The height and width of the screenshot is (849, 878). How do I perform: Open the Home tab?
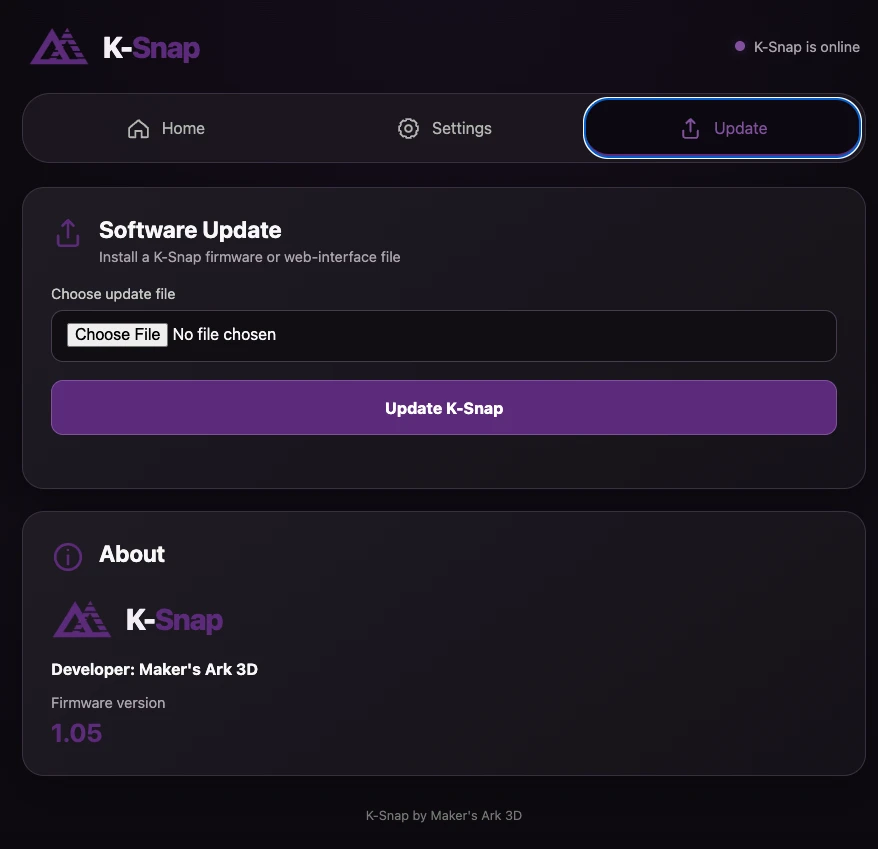tap(166, 128)
